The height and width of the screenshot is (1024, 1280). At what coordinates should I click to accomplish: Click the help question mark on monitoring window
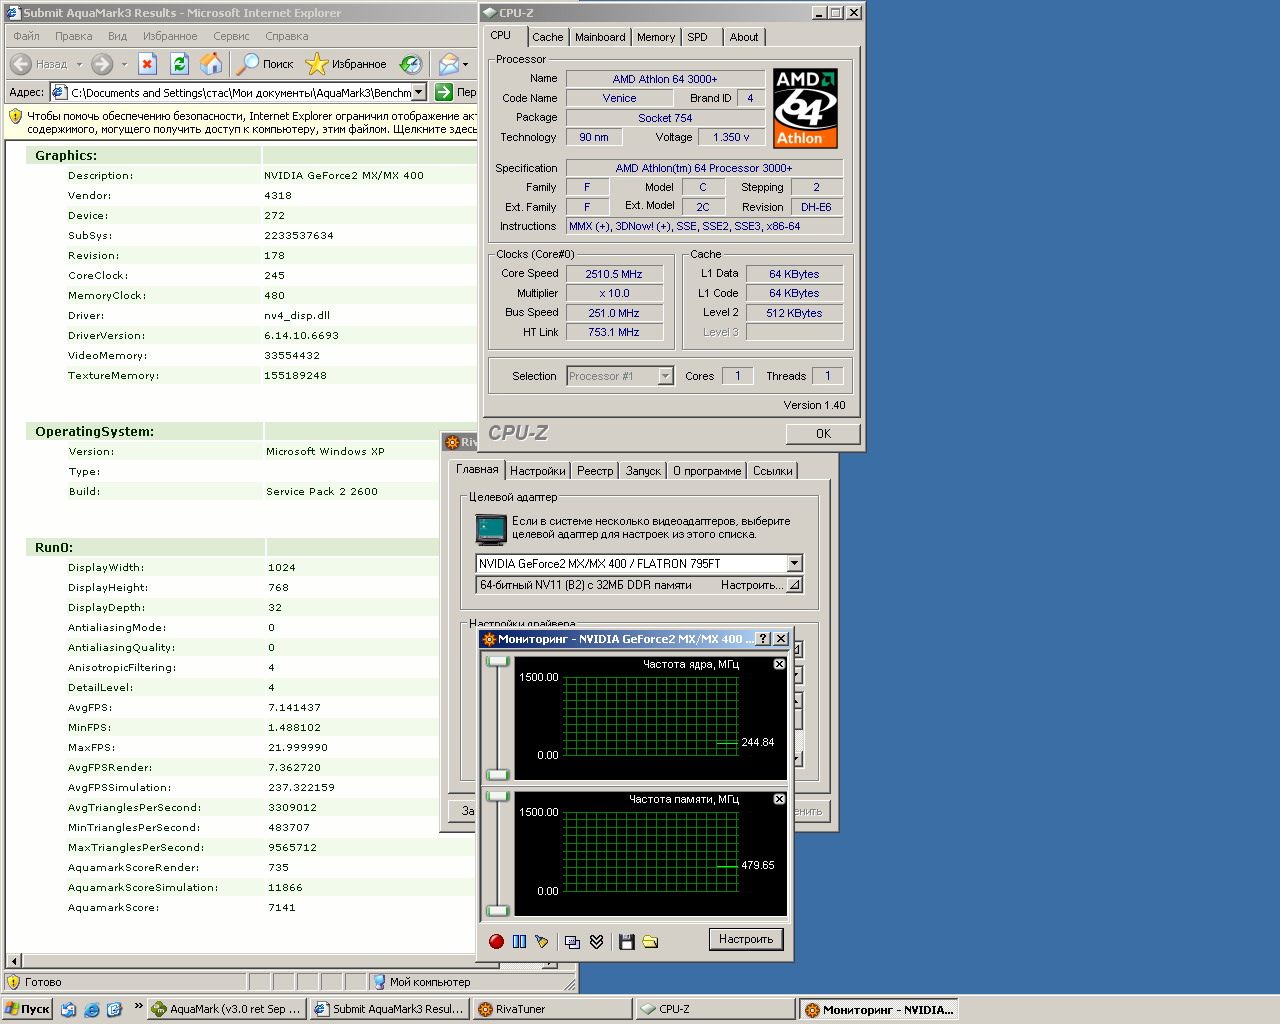[x=763, y=639]
